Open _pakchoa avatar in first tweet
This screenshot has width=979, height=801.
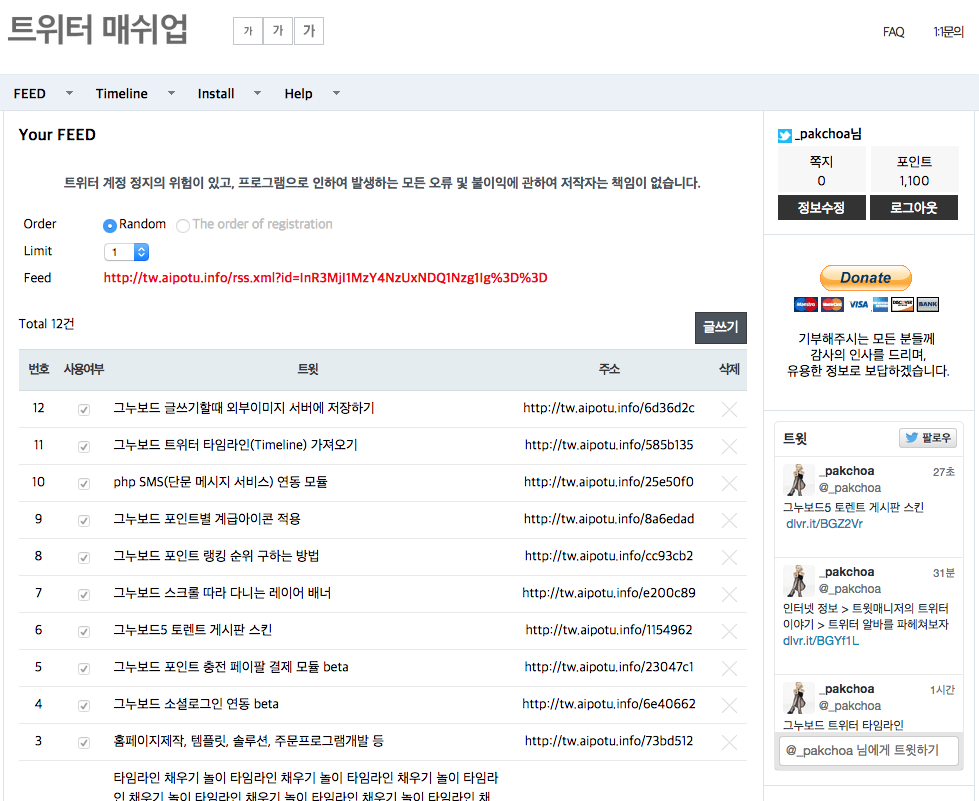[x=797, y=480]
